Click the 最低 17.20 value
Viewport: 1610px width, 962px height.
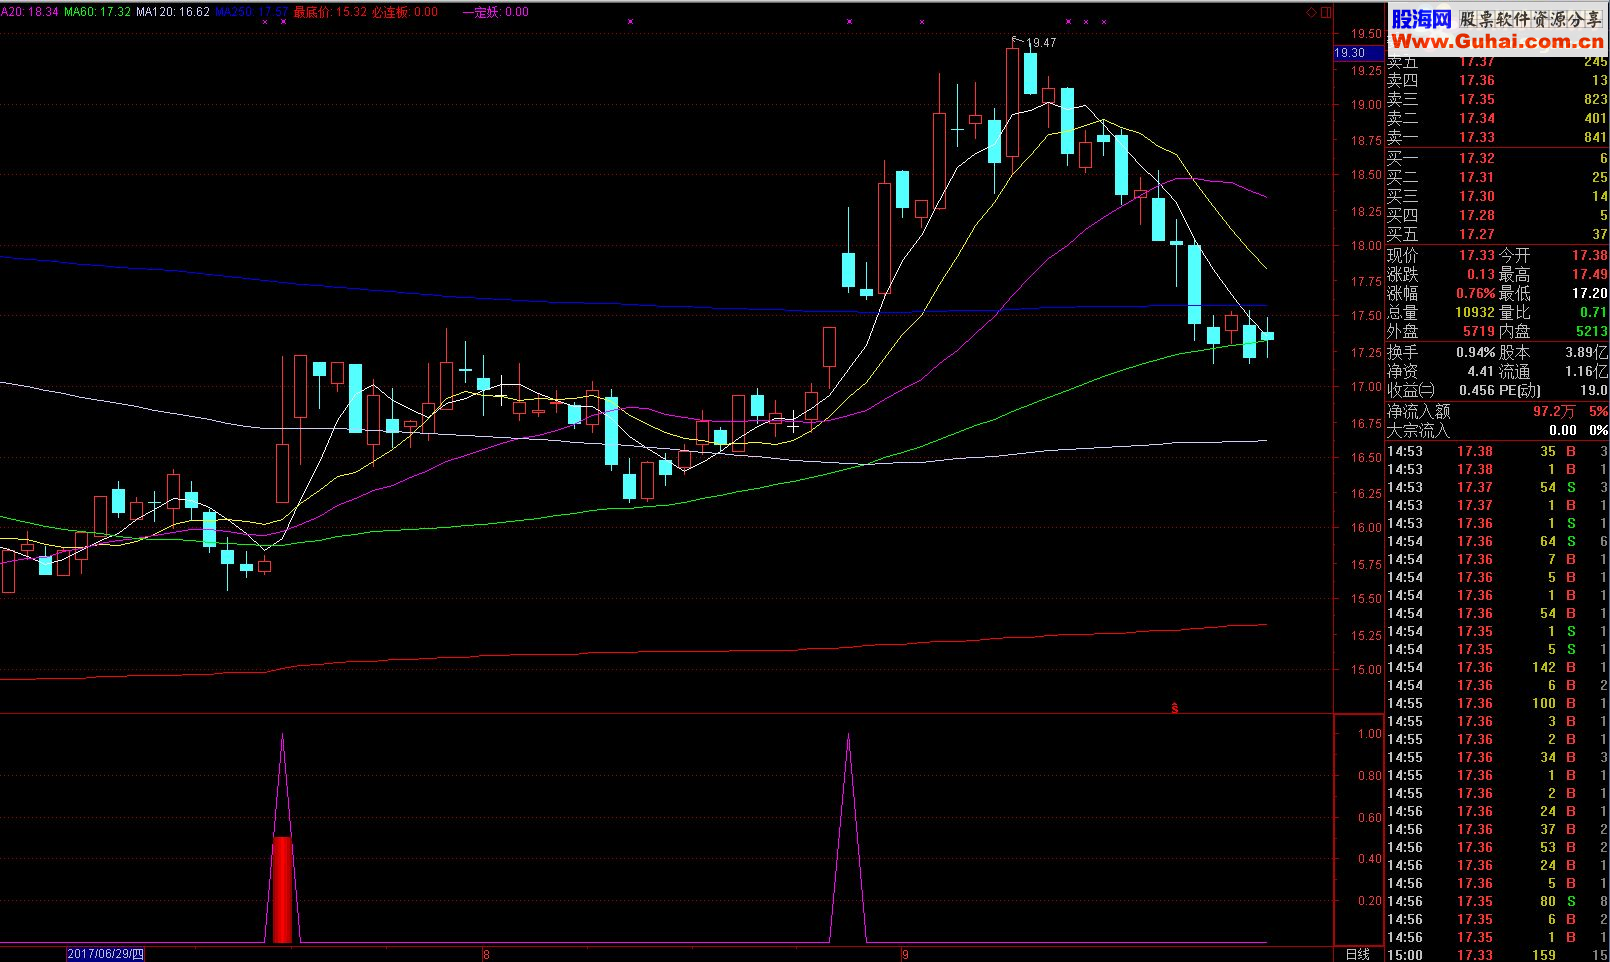(x=1589, y=293)
